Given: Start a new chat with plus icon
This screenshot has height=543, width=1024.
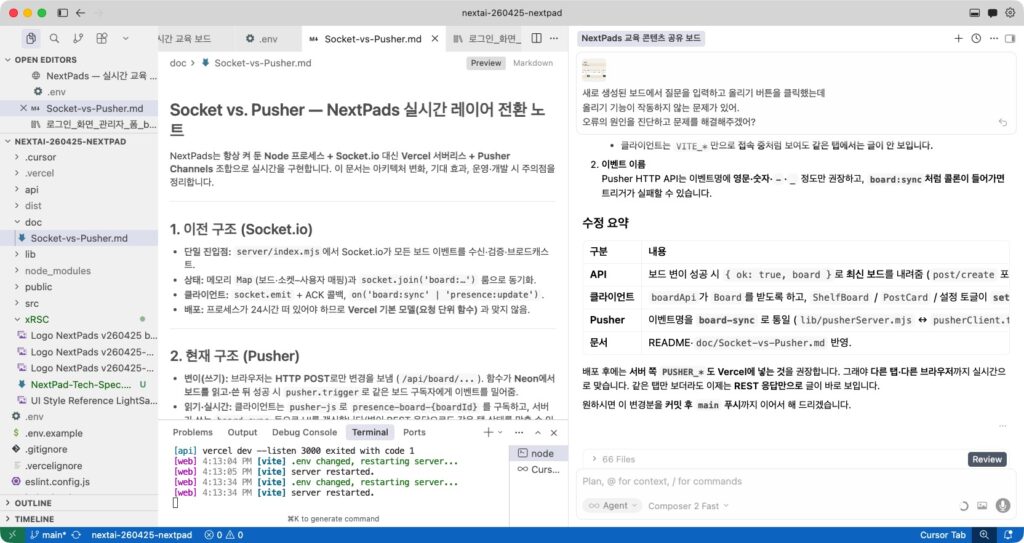Looking at the screenshot, I should click(958, 39).
